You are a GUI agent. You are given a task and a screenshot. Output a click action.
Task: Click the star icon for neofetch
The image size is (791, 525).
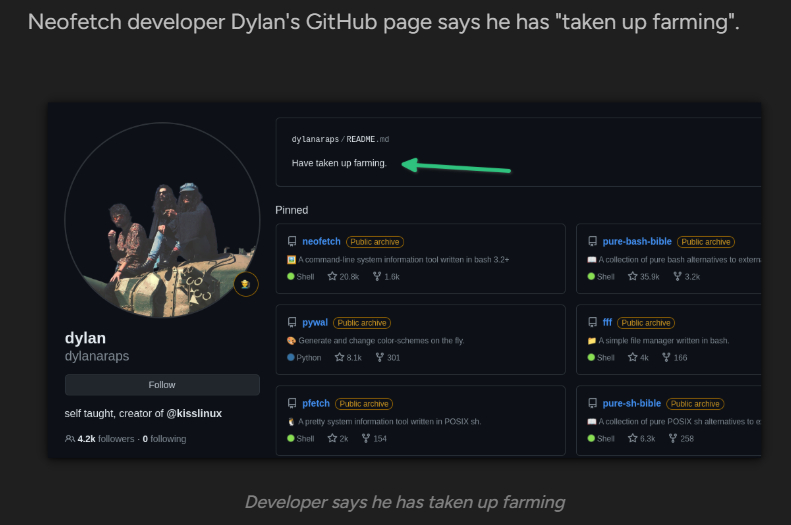pos(333,276)
